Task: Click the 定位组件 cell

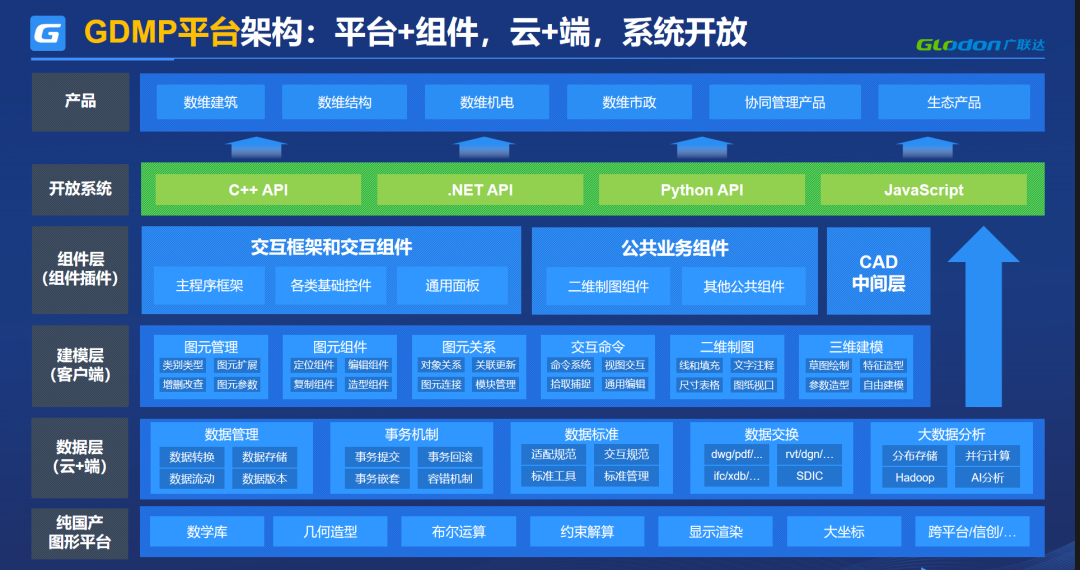Action: pyautogui.click(x=313, y=365)
